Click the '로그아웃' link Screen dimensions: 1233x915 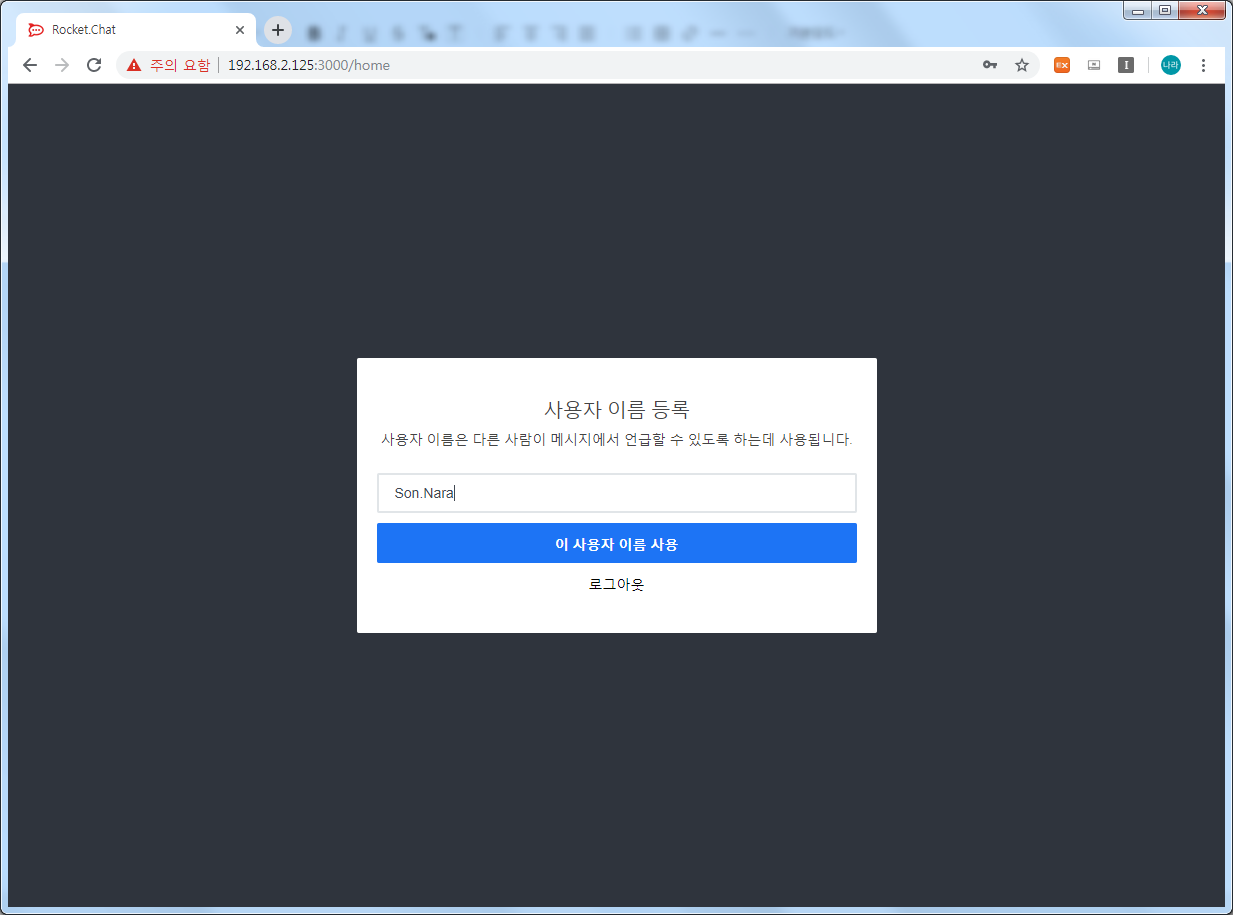tap(617, 585)
